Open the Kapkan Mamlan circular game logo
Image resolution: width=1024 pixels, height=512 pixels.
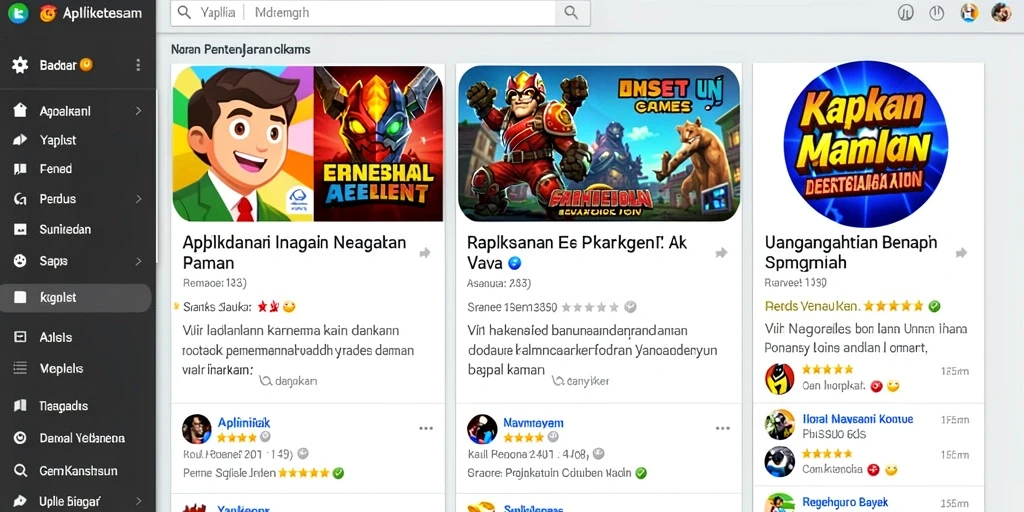point(866,144)
